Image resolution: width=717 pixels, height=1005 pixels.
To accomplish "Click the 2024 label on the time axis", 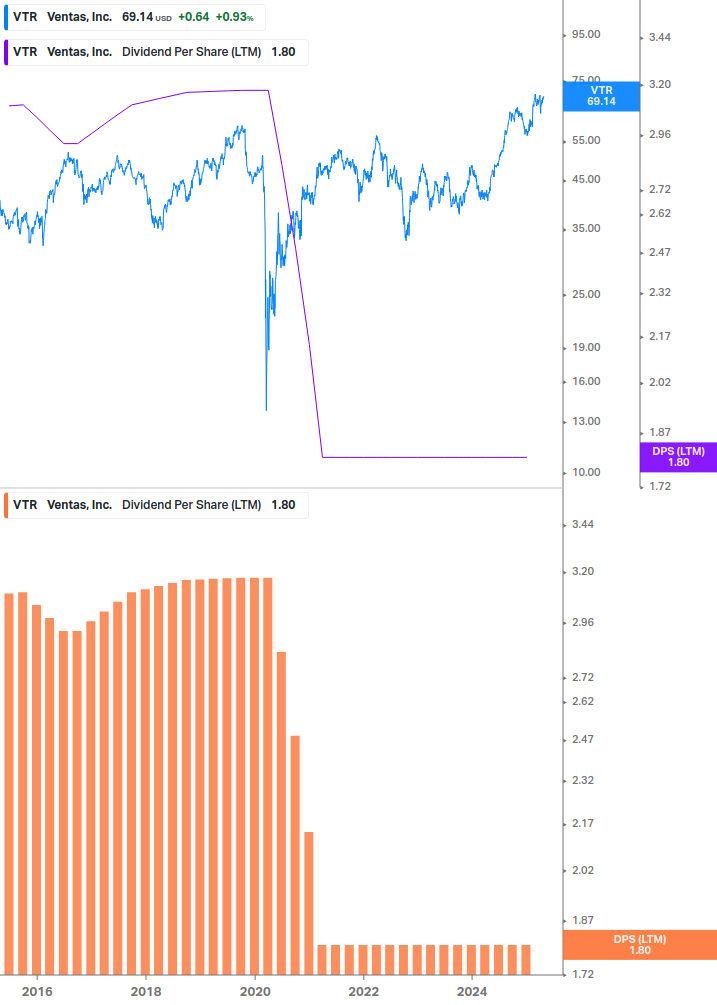I will (472, 992).
